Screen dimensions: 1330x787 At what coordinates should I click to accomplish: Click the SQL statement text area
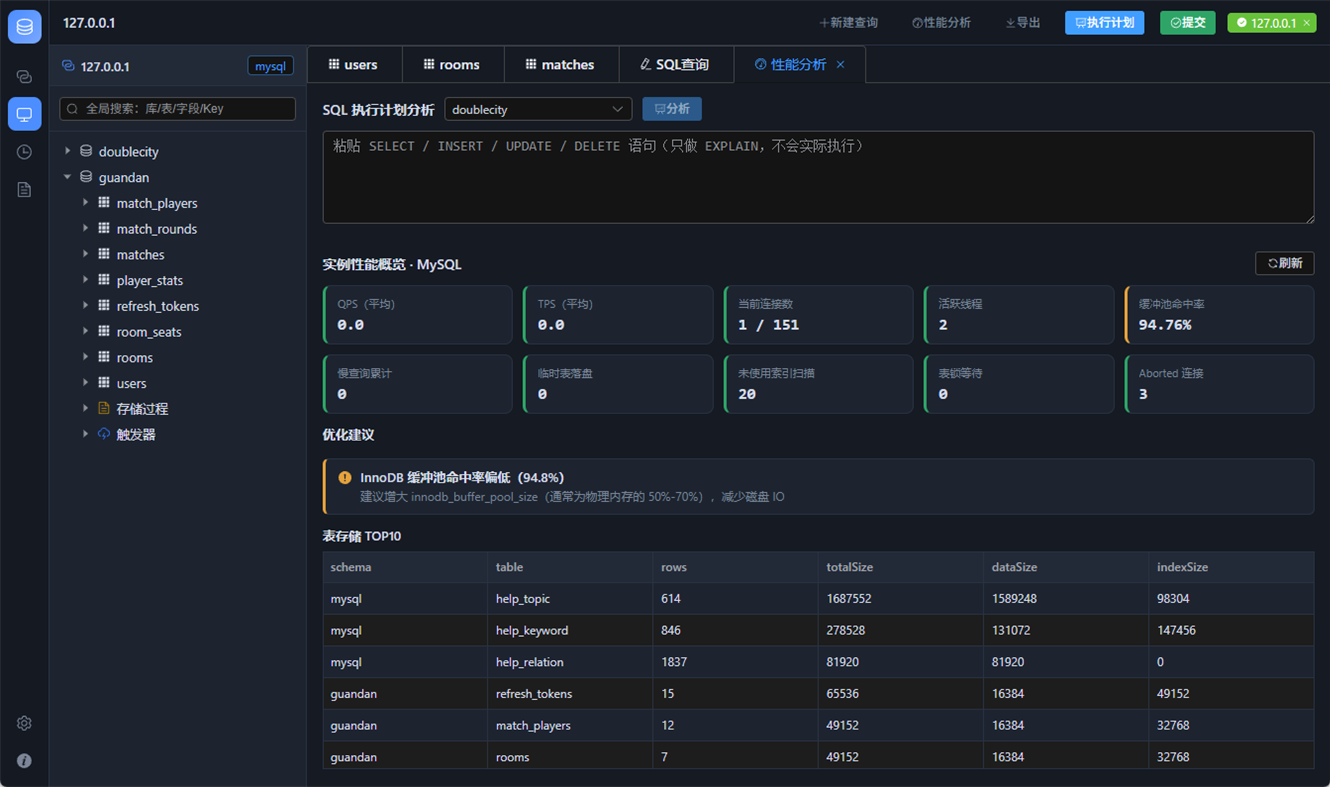(818, 177)
